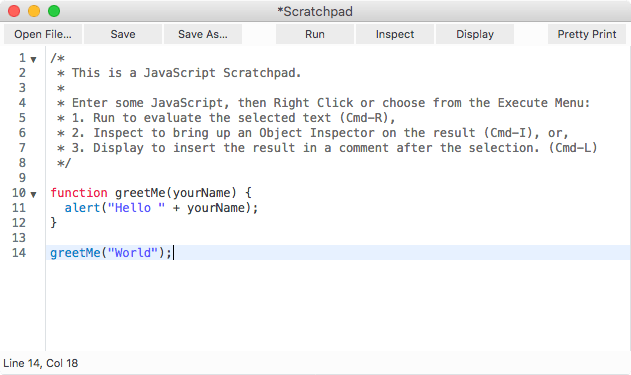Open the Save As... dialog

[x=203, y=34]
